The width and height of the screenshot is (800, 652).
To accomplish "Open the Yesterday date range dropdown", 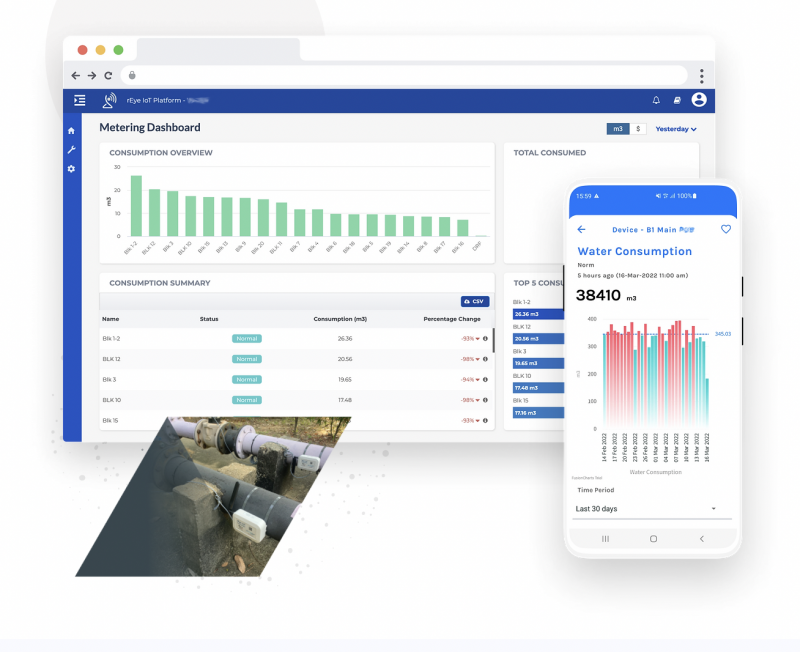I will pos(676,129).
